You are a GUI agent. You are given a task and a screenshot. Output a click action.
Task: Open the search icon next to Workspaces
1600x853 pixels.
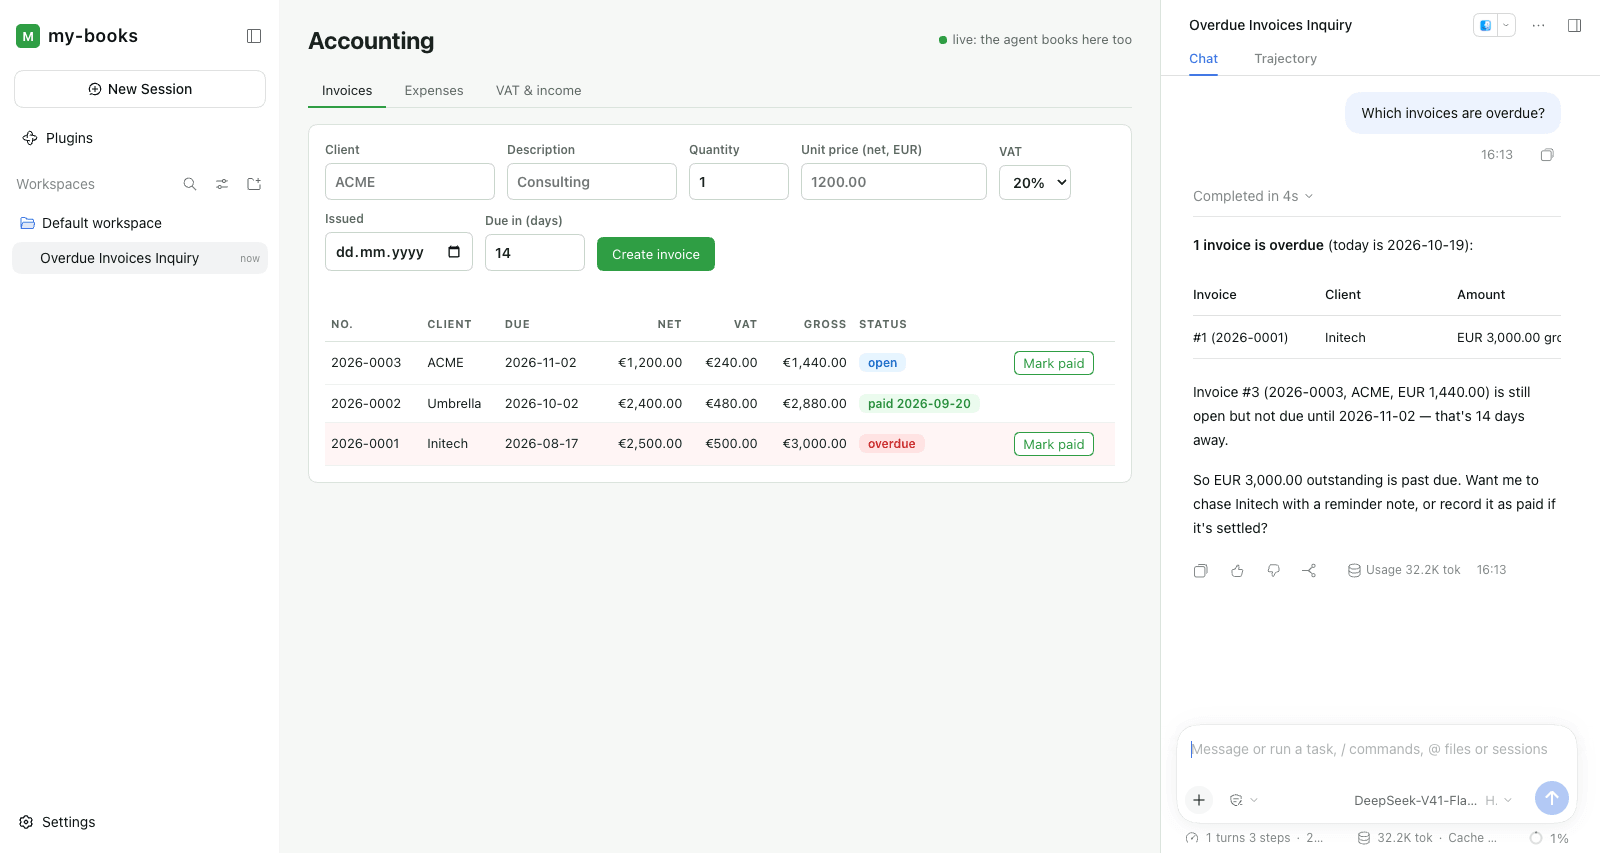(190, 184)
